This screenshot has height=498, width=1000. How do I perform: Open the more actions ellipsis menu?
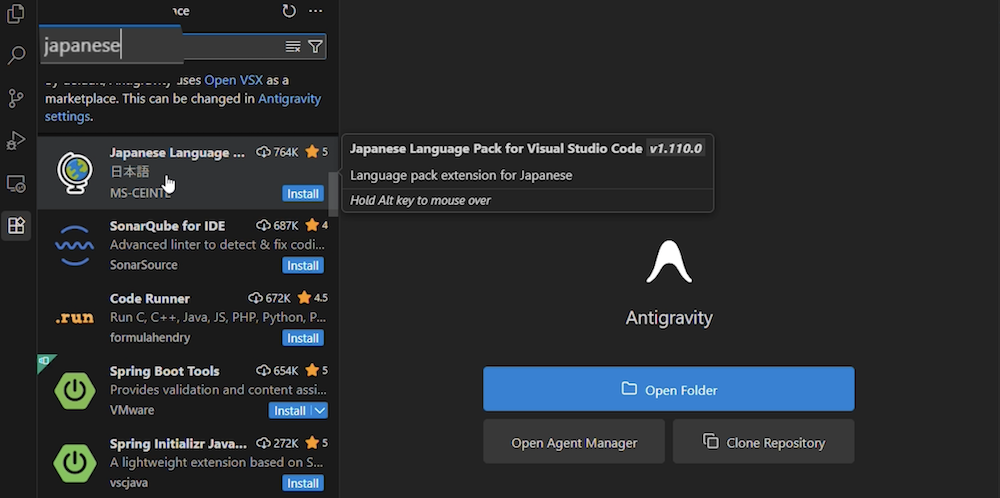tap(316, 11)
